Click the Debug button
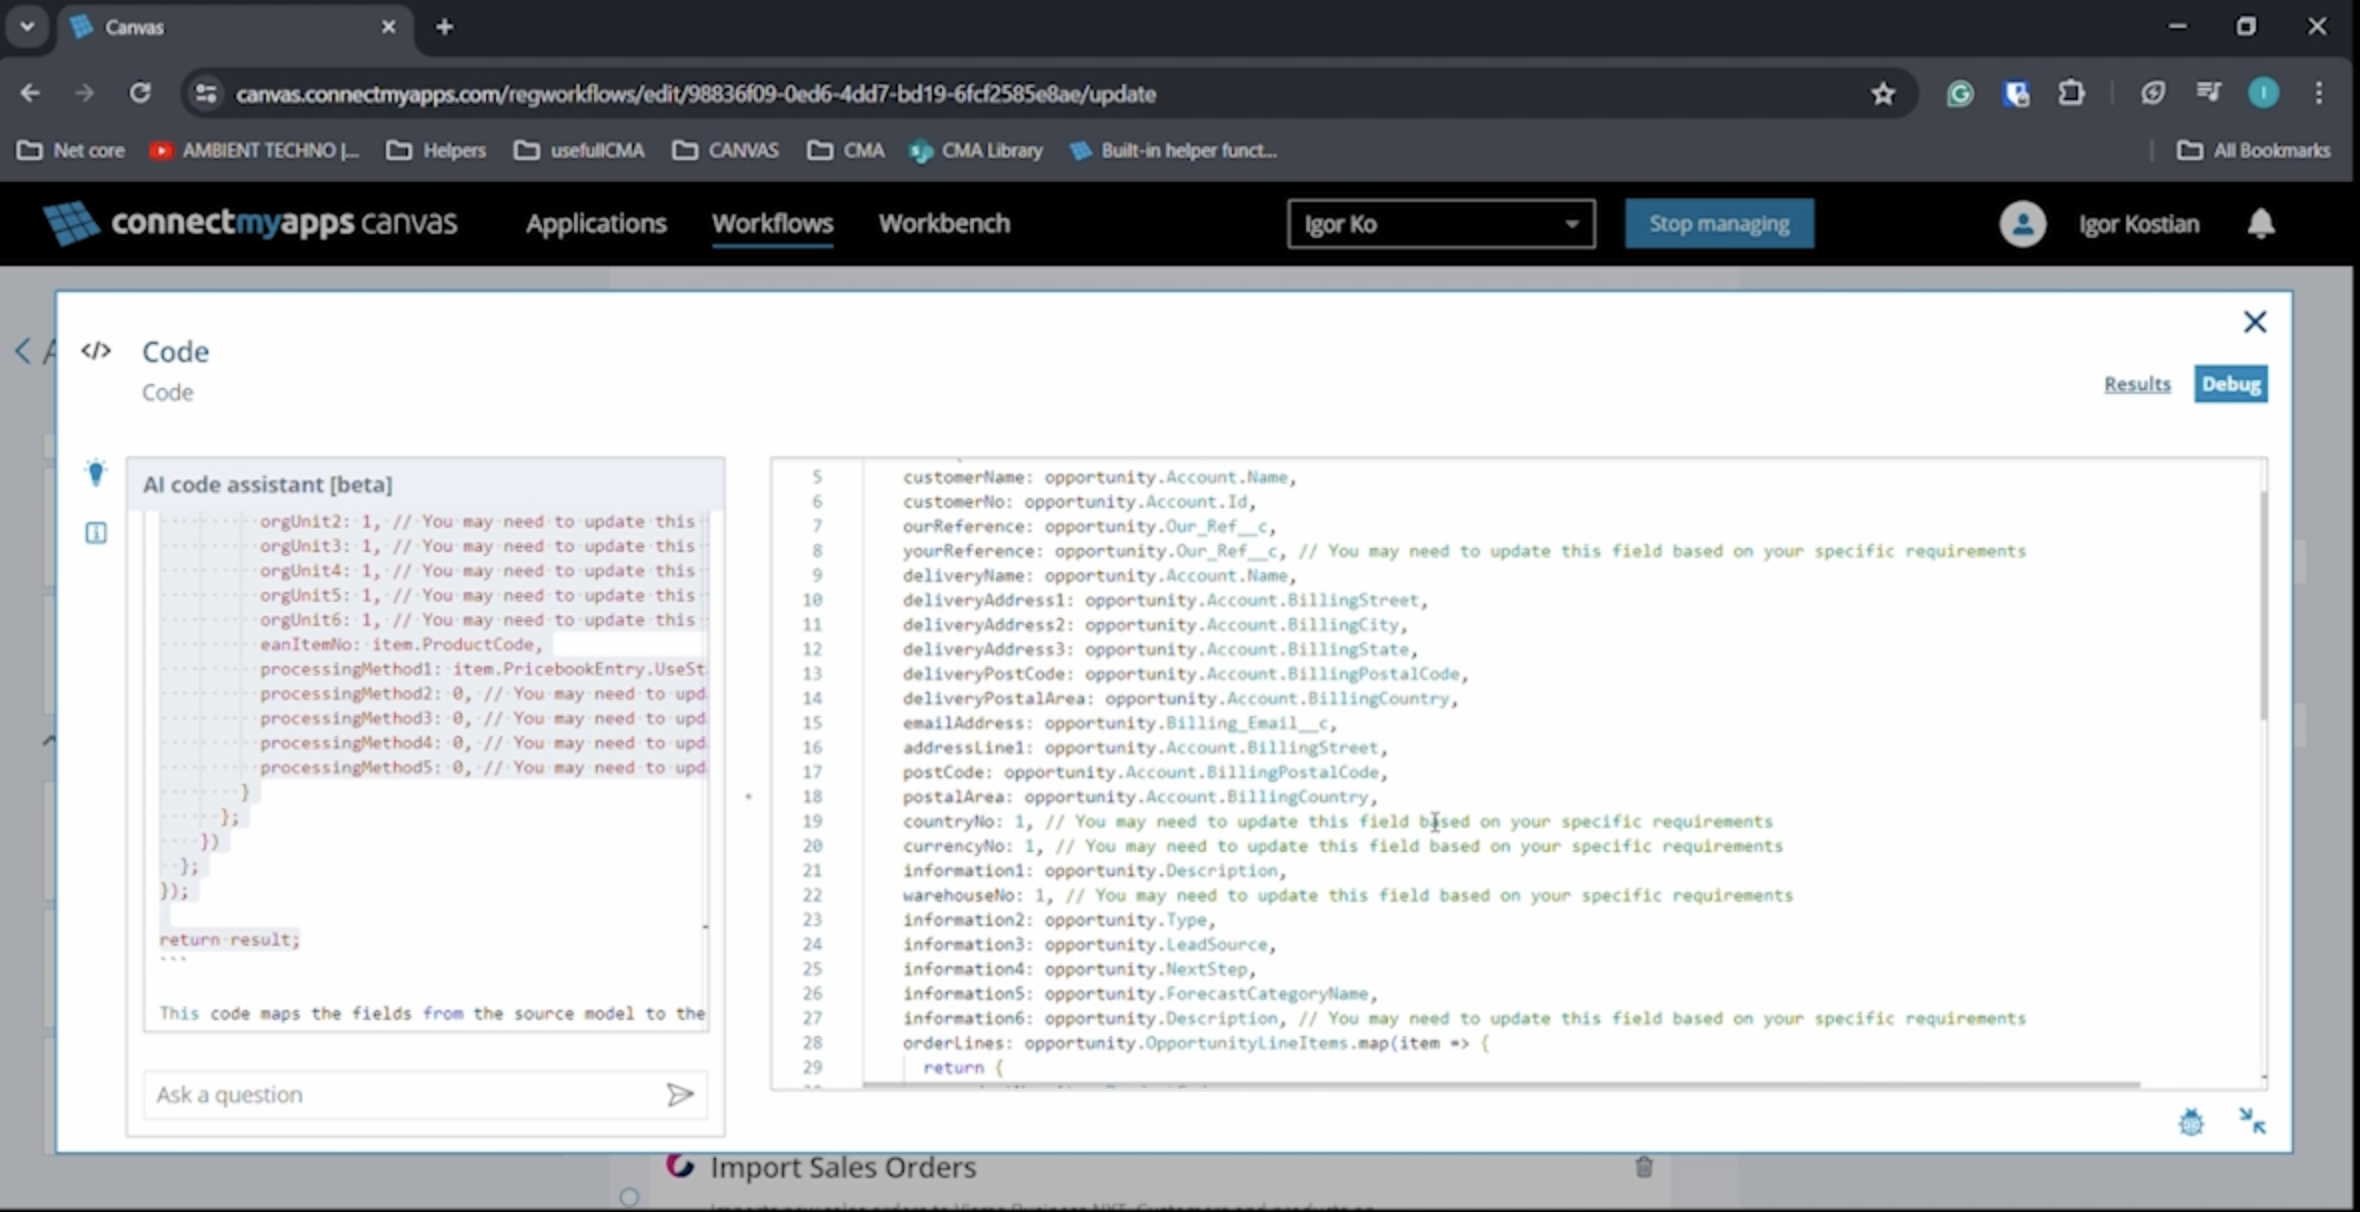The width and height of the screenshot is (2360, 1212). pos(2231,384)
